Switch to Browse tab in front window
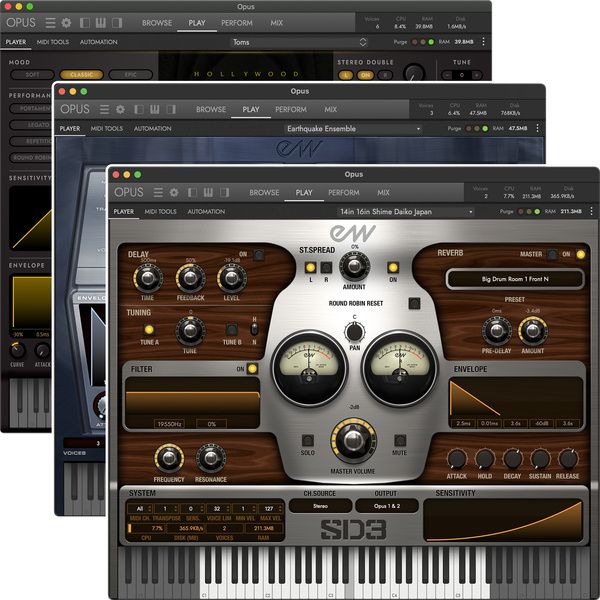Screen dimensions: 600x600 pos(264,192)
